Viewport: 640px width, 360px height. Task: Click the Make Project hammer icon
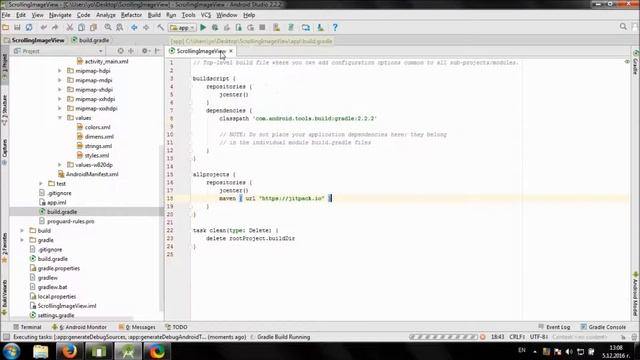160,27
